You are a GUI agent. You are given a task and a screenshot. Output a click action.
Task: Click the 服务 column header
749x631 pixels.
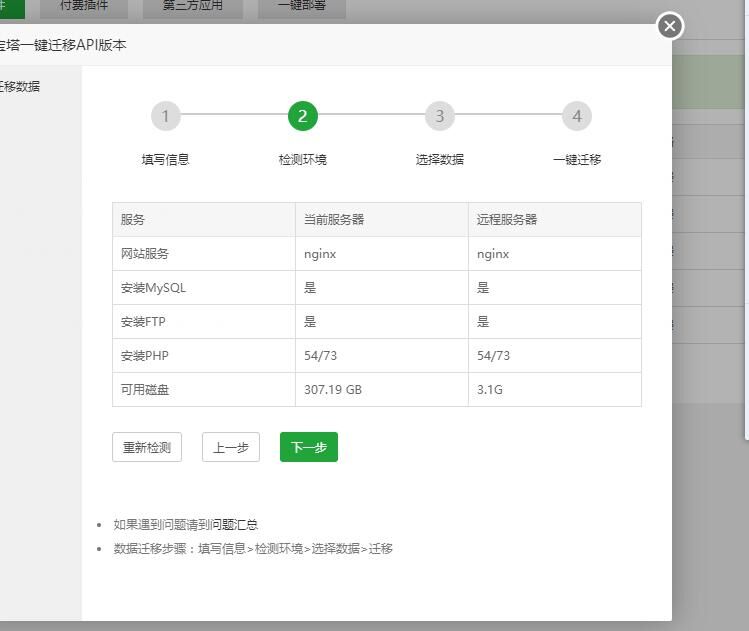[133, 219]
